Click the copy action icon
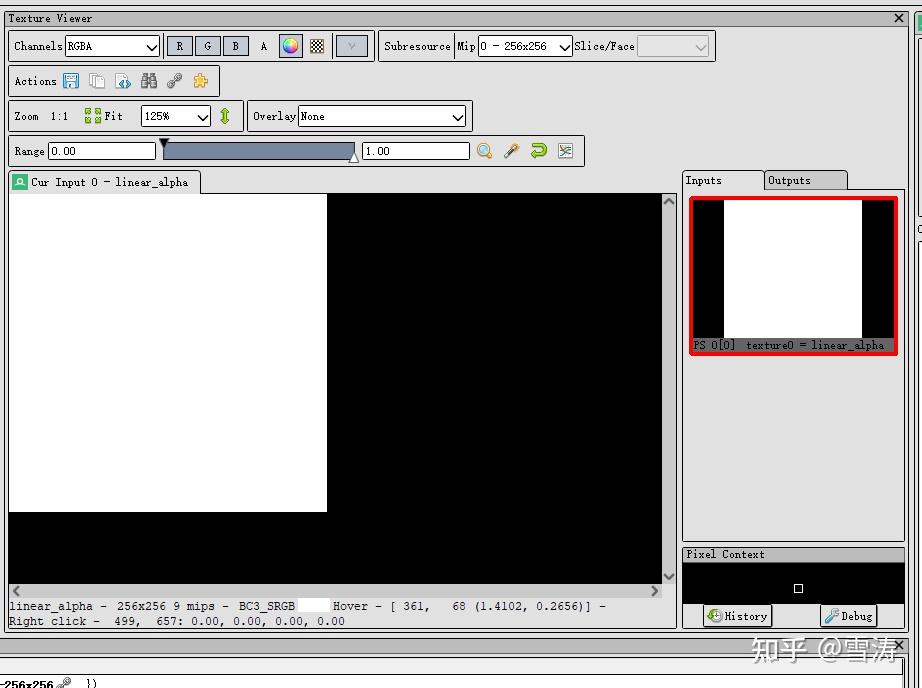Screen dimensions: 922x688 click(97, 81)
